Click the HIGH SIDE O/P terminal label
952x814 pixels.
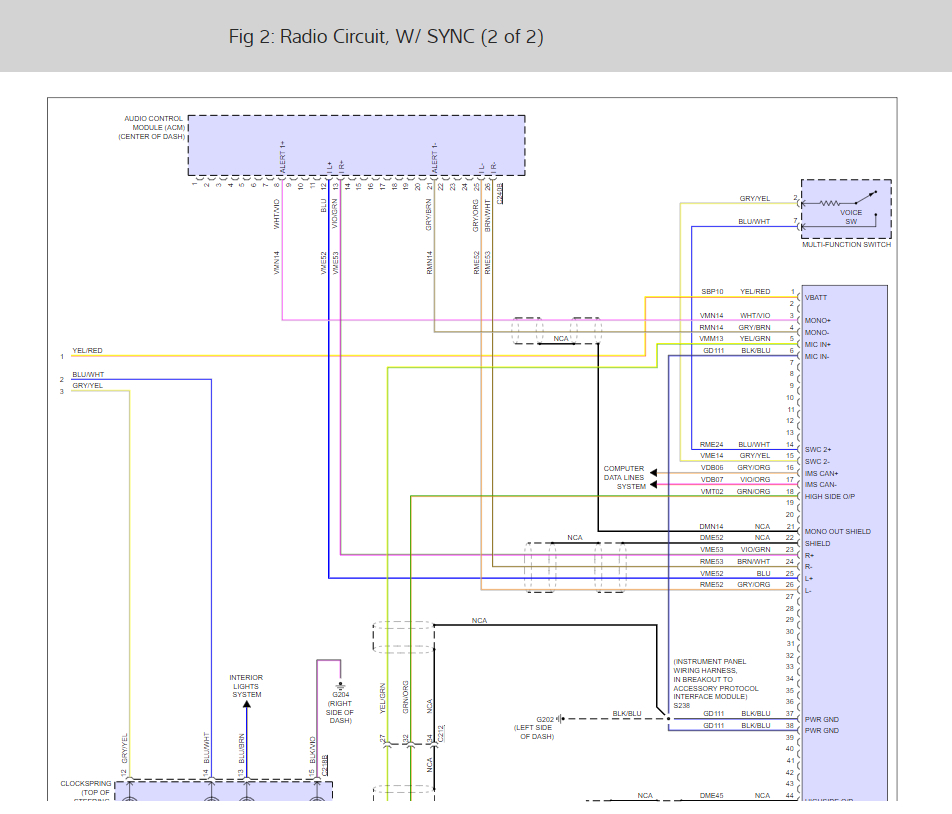coord(829,497)
